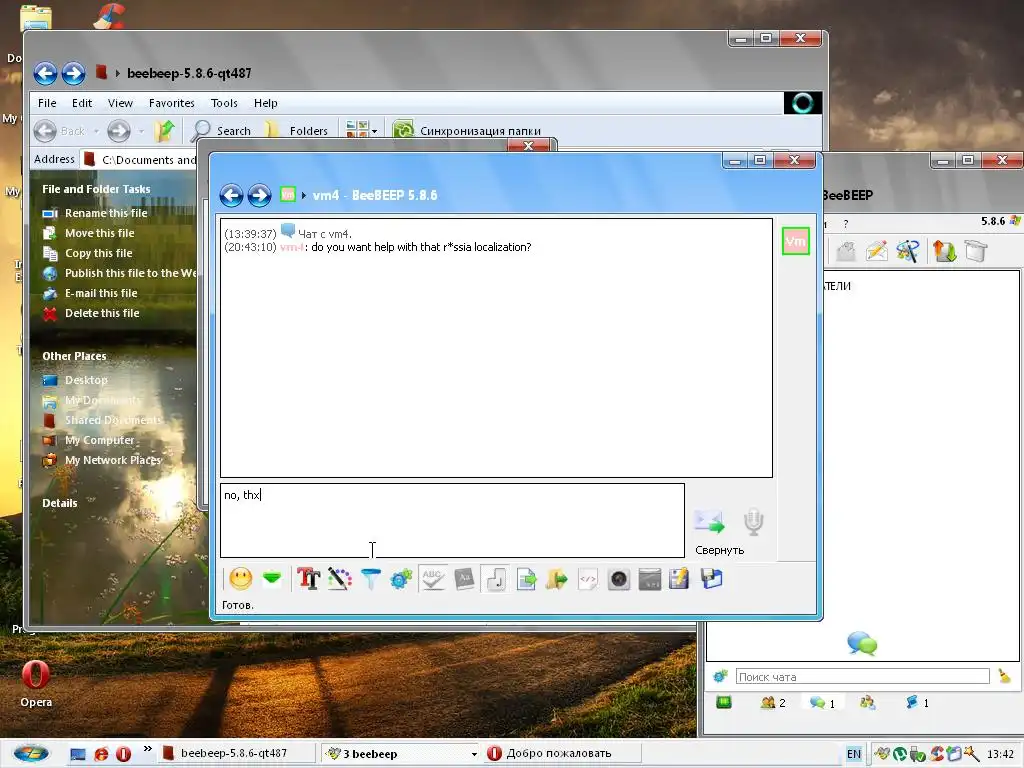Click the grey envelope icon in BeeBEEP main toolbar
This screenshot has height=768, width=1024.
(846, 251)
